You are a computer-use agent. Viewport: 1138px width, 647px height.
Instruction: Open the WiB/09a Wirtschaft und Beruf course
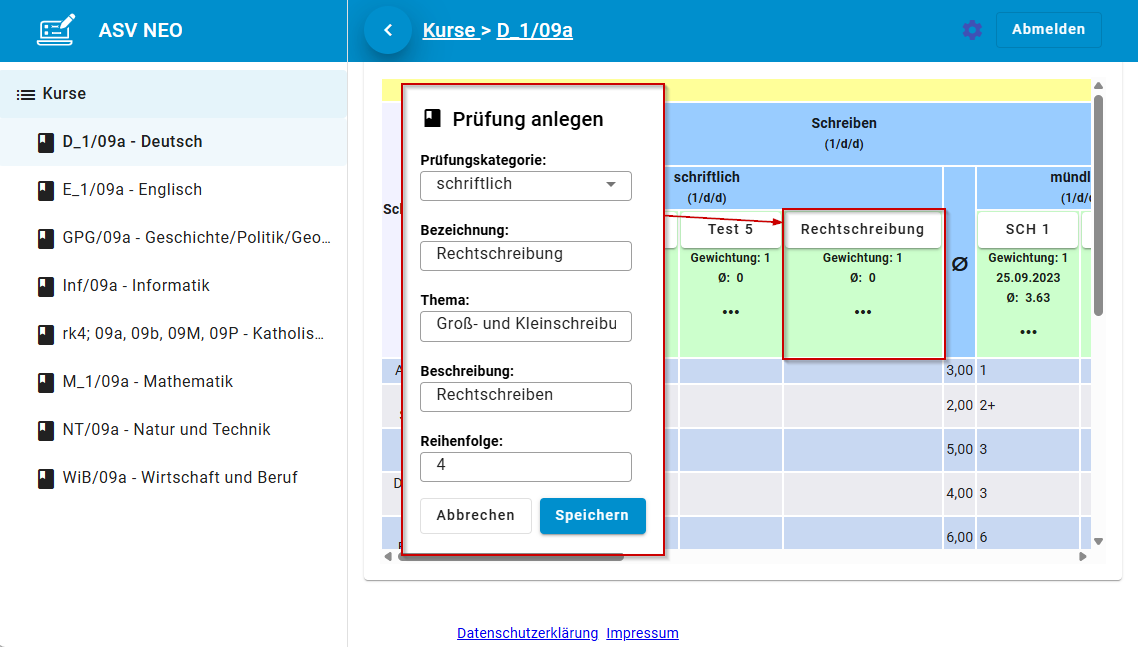[45, 477]
